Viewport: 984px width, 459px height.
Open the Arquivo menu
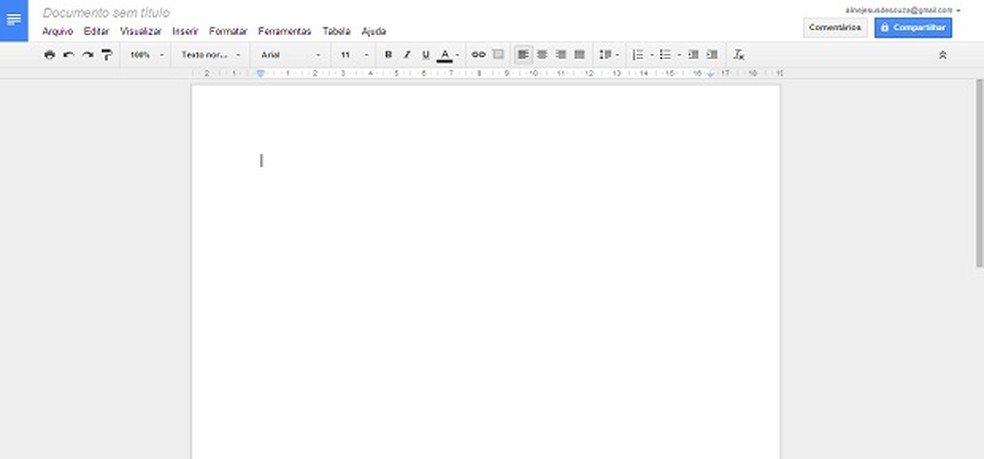pos(58,31)
